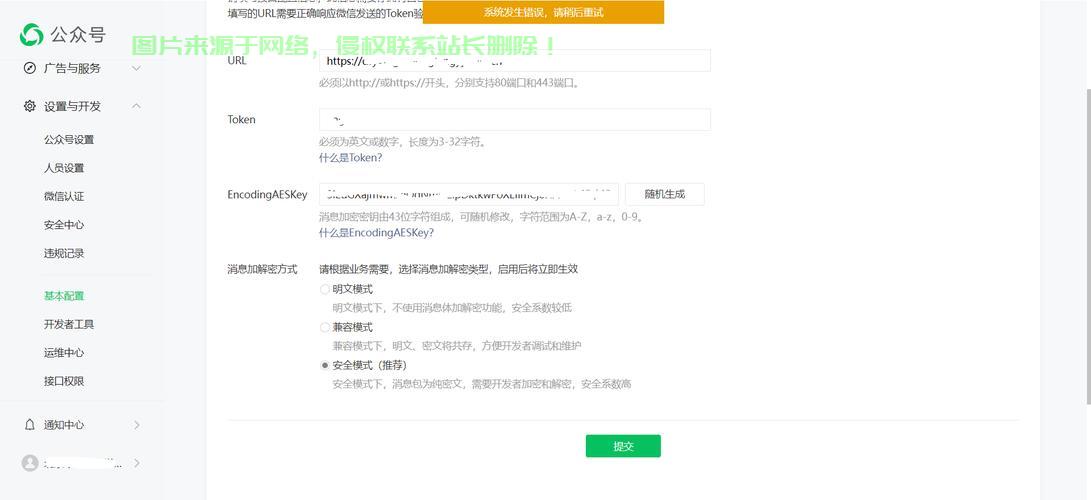Open 开发者工具 in the sidebar
This screenshot has height=500, width=1091.
(69, 325)
